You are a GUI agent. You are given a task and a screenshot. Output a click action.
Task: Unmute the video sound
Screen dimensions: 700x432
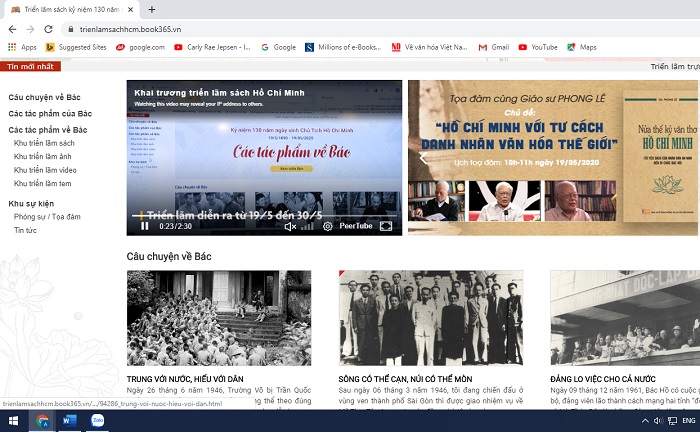(290, 227)
